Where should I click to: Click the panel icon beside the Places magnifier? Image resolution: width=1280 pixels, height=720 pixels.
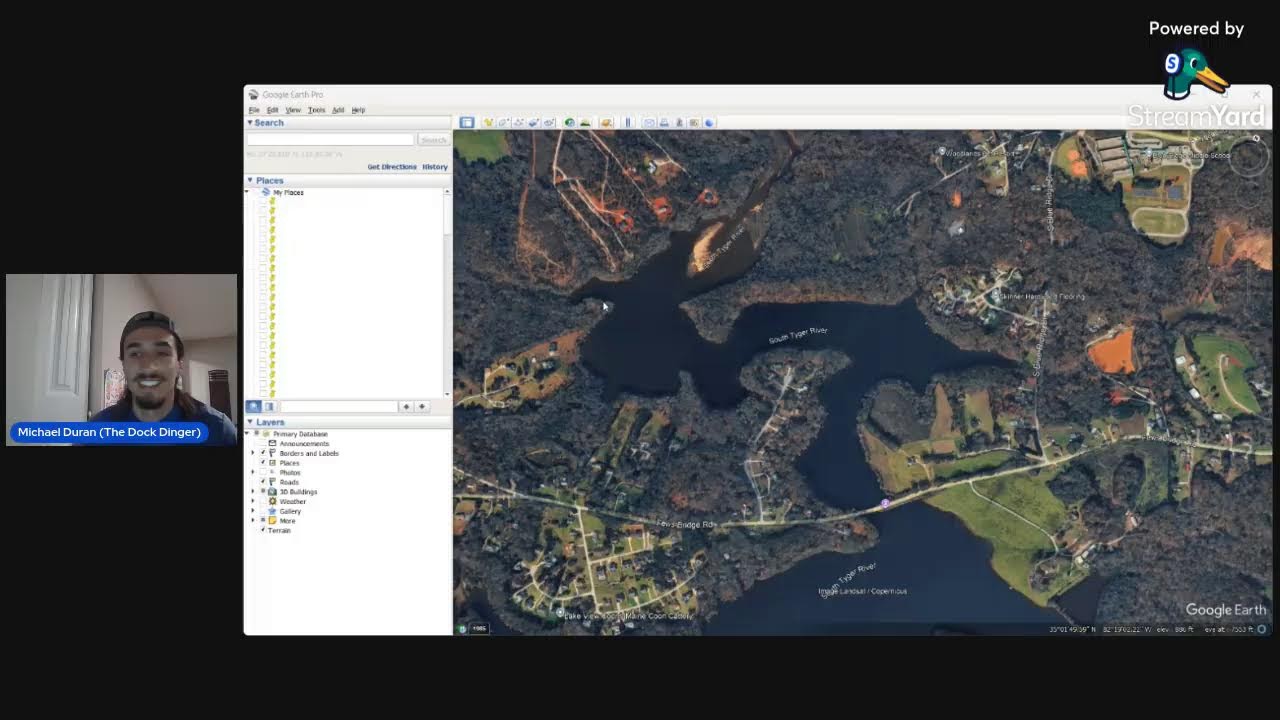(270, 407)
